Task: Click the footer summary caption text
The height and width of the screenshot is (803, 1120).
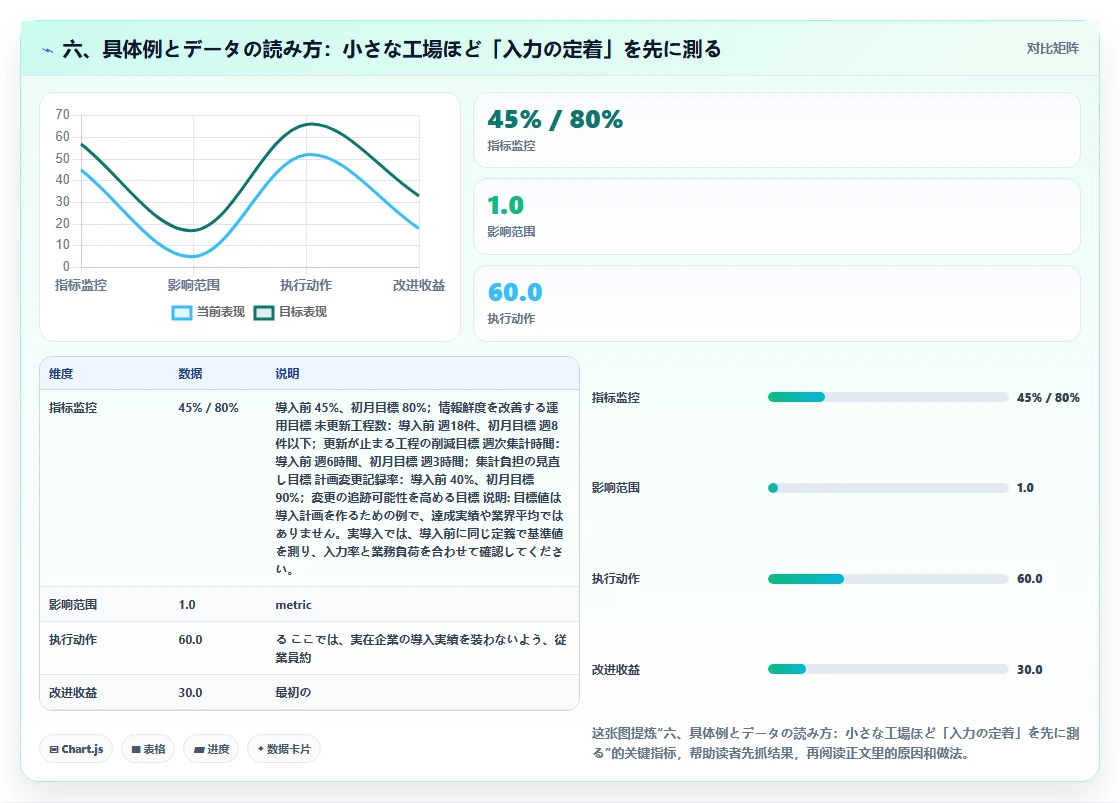Action: click(835, 743)
